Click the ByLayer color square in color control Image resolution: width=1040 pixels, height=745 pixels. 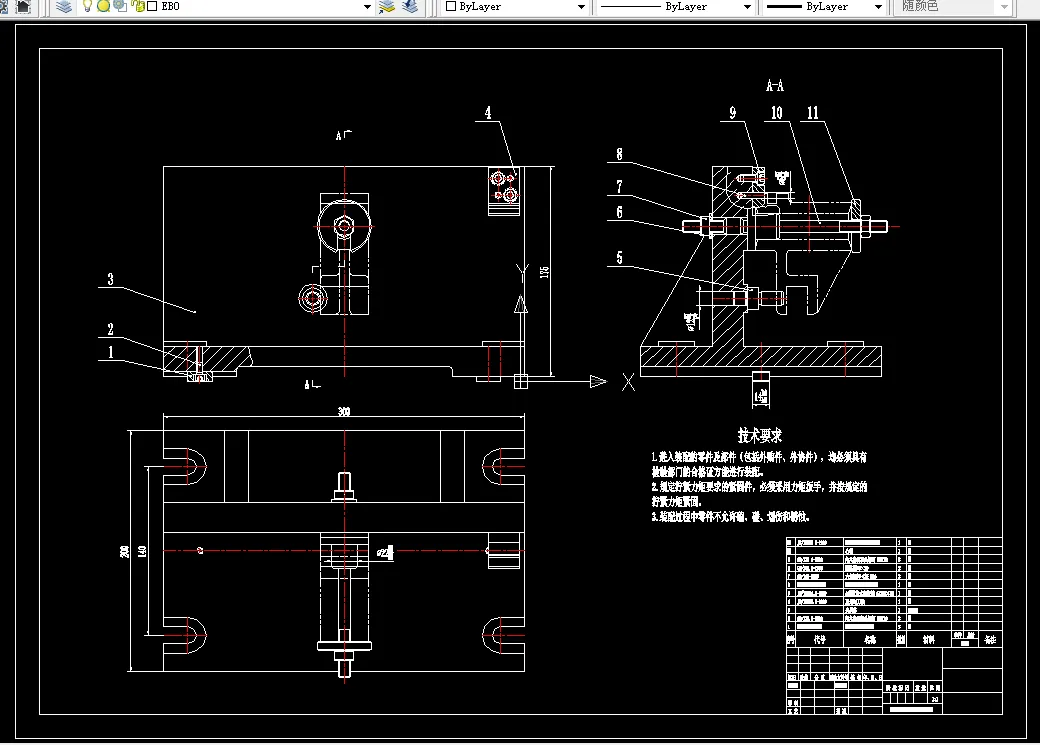451,6
